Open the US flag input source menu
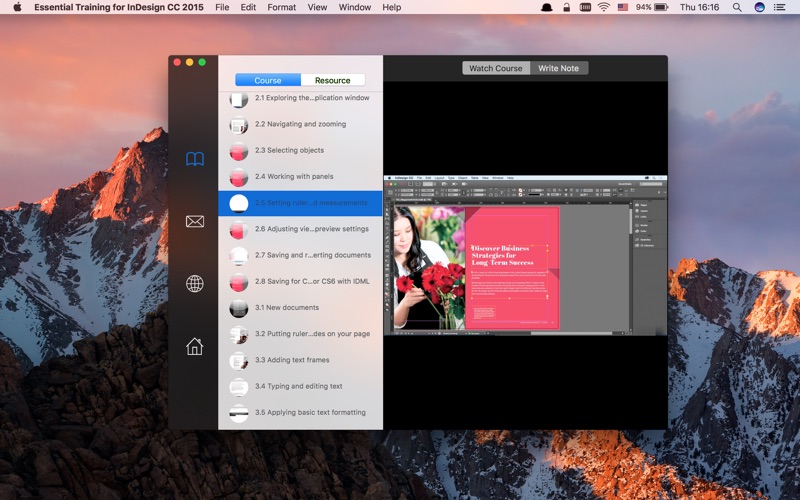 coord(623,7)
